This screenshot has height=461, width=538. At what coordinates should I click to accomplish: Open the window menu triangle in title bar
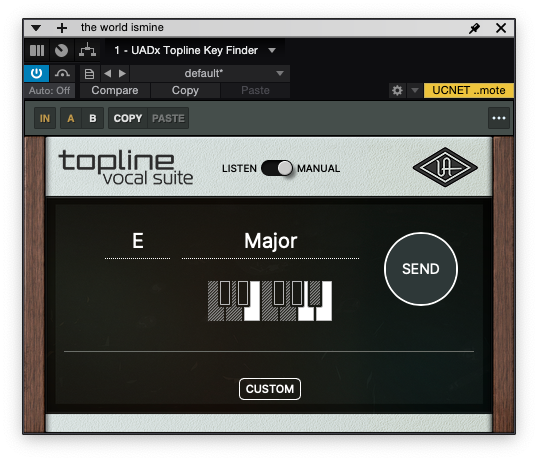[36, 28]
